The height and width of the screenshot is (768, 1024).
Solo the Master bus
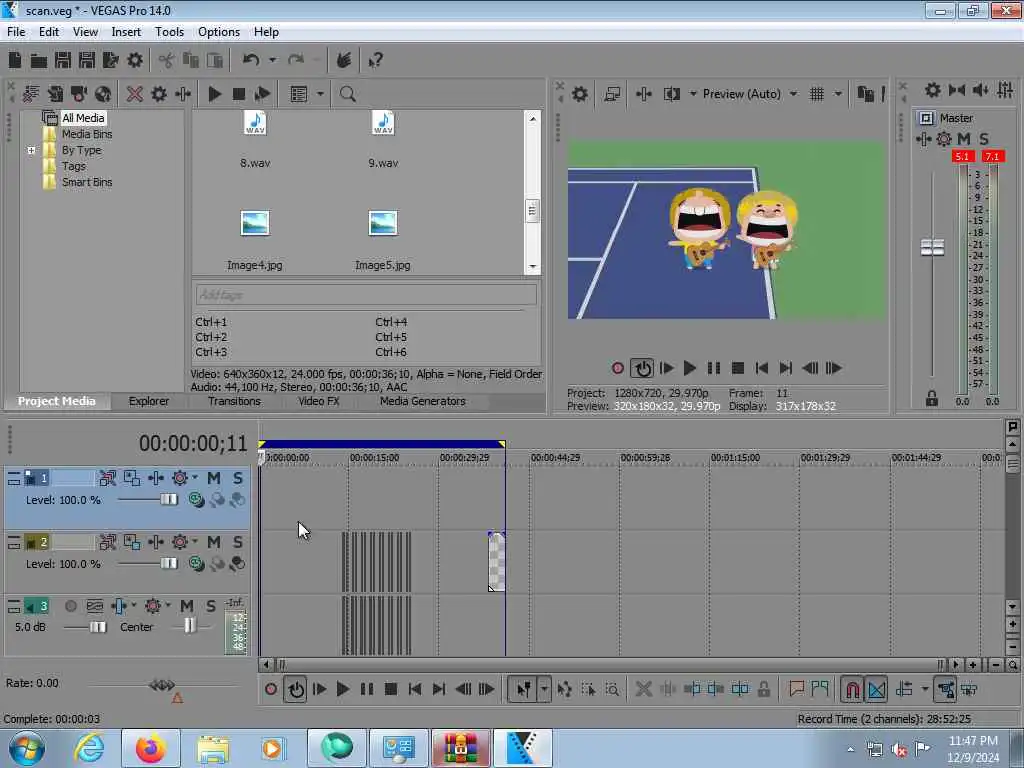984,139
